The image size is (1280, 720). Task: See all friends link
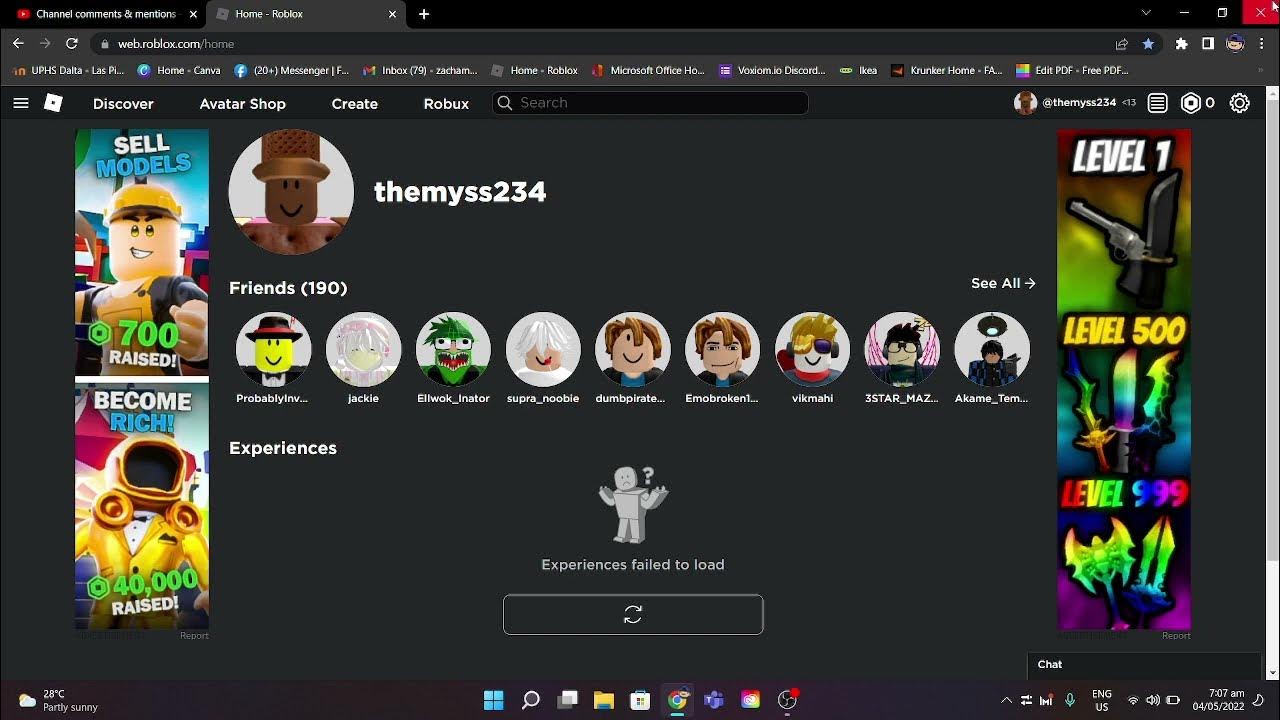1003,283
